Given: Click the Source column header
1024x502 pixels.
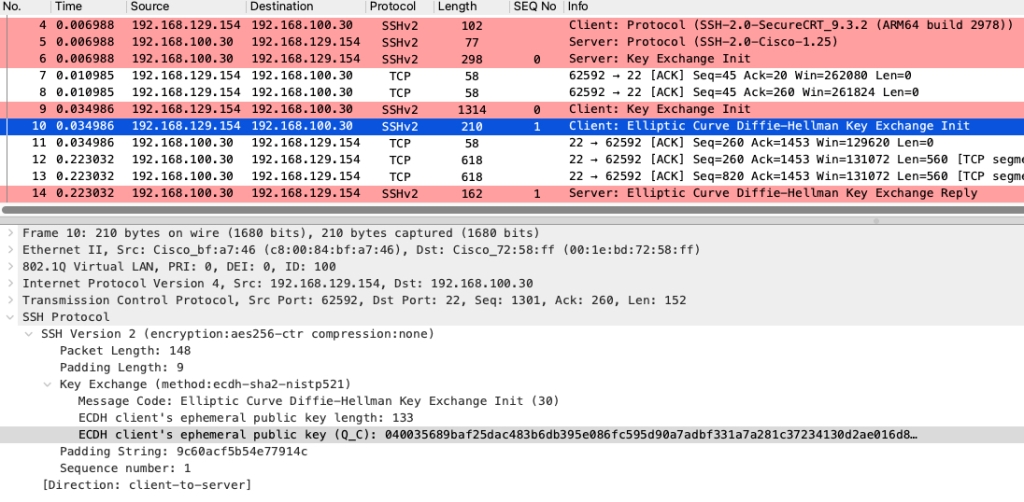Looking at the screenshot, I should (x=150, y=7).
